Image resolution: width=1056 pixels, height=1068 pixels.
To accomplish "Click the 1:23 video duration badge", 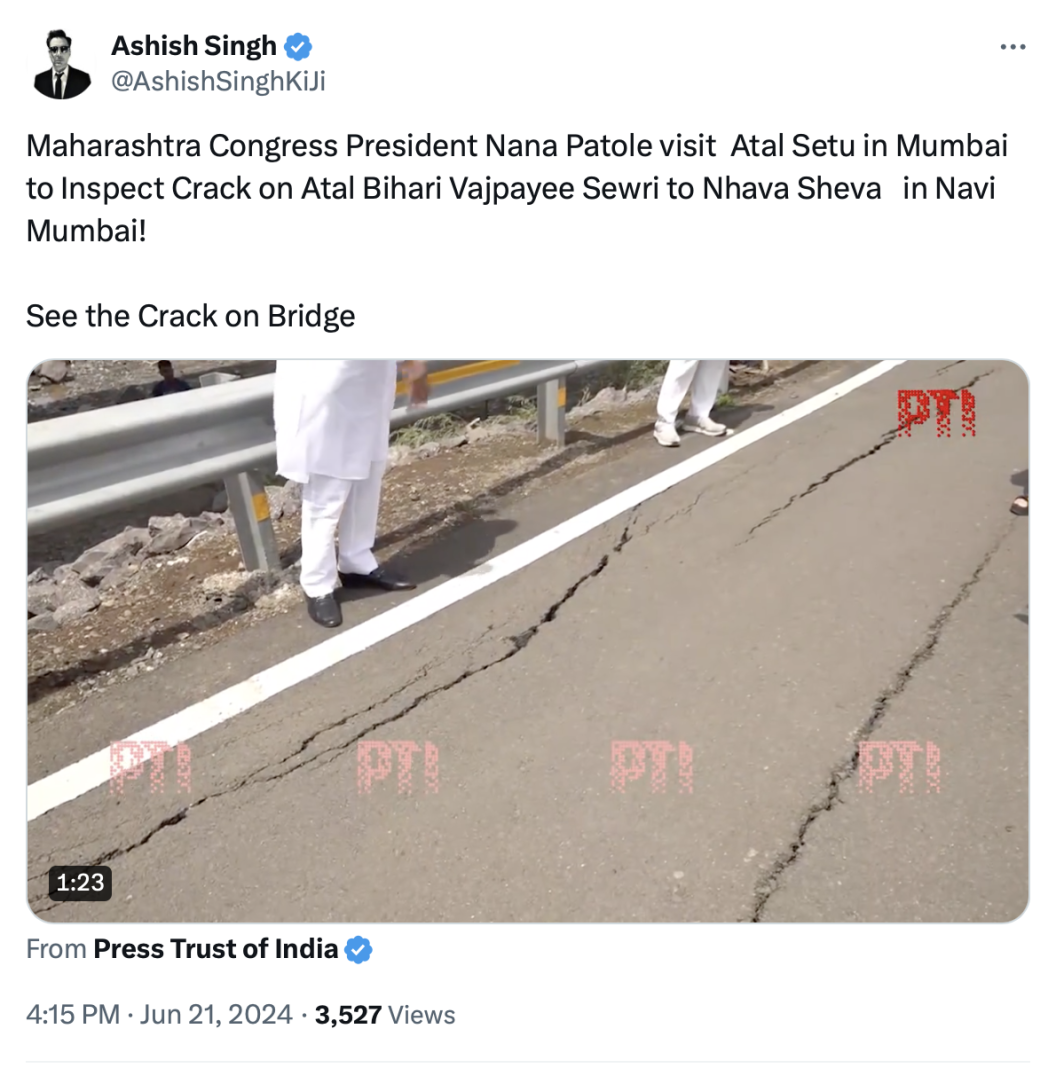I will 80,882.
